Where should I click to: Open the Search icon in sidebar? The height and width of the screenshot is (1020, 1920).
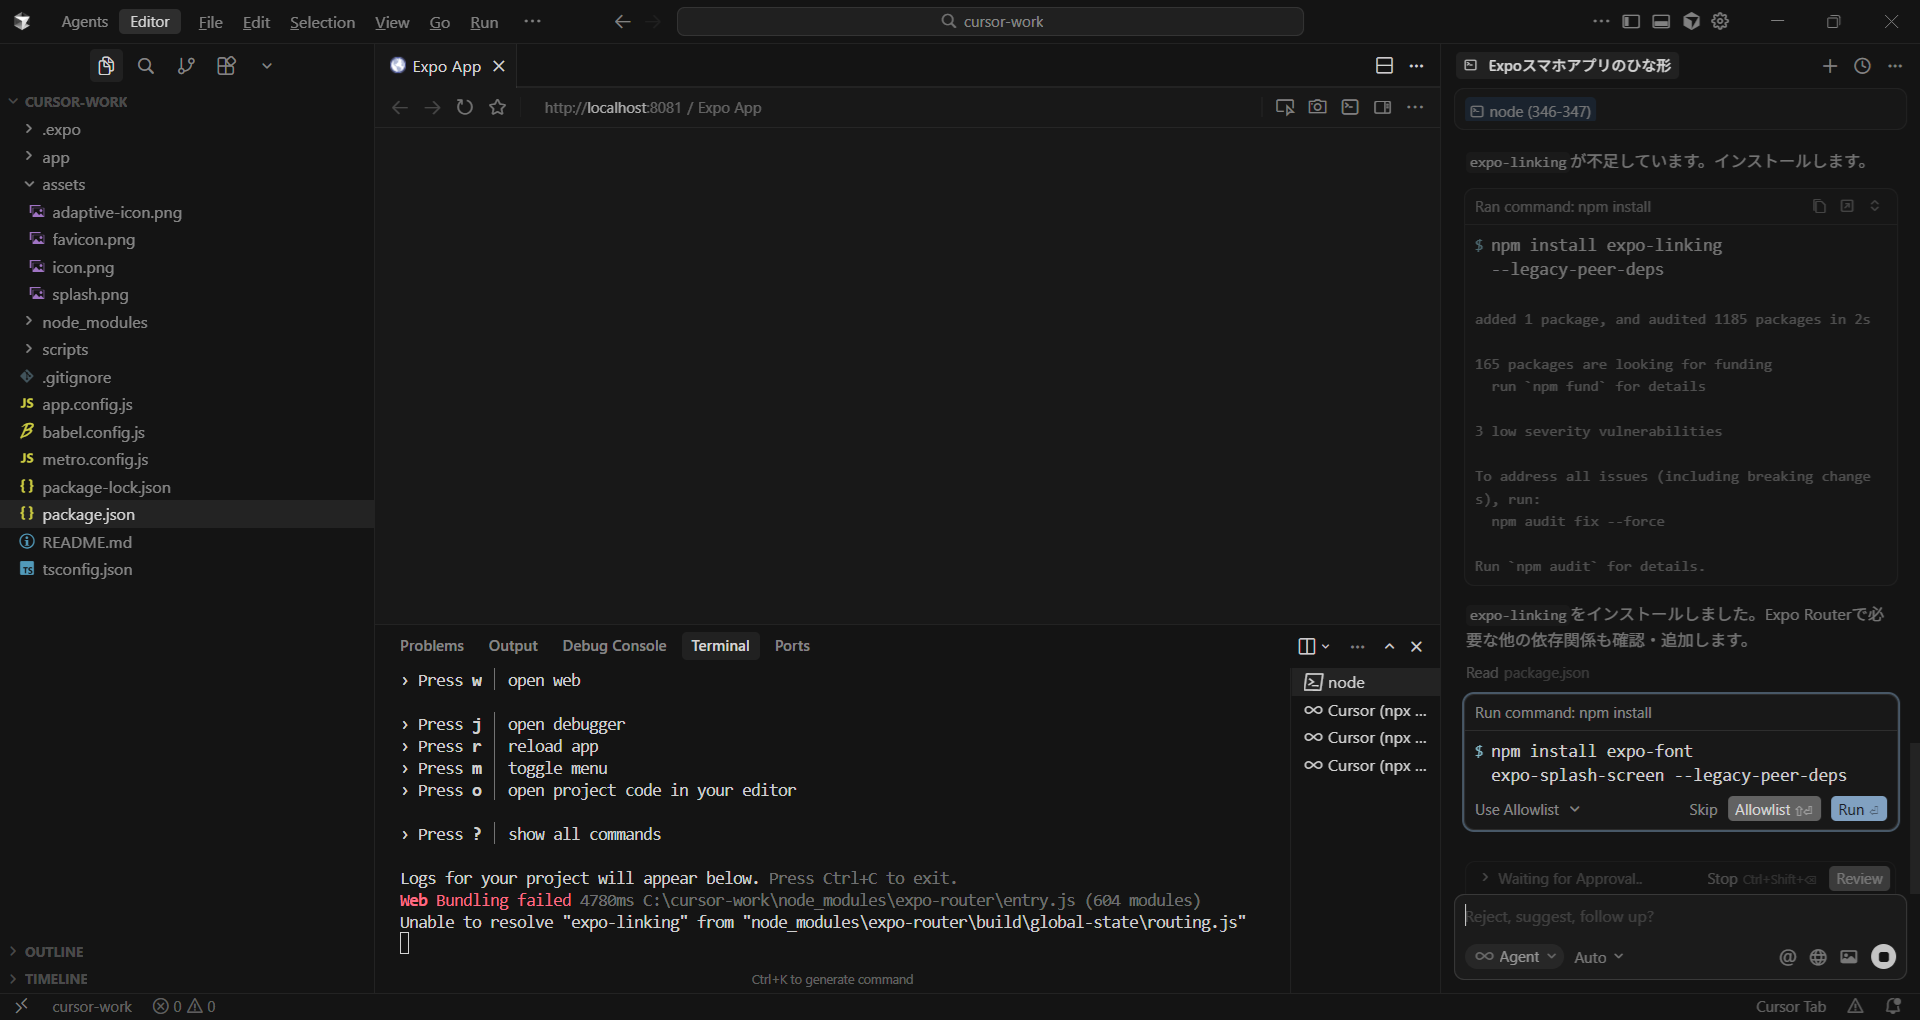point(146,66)
